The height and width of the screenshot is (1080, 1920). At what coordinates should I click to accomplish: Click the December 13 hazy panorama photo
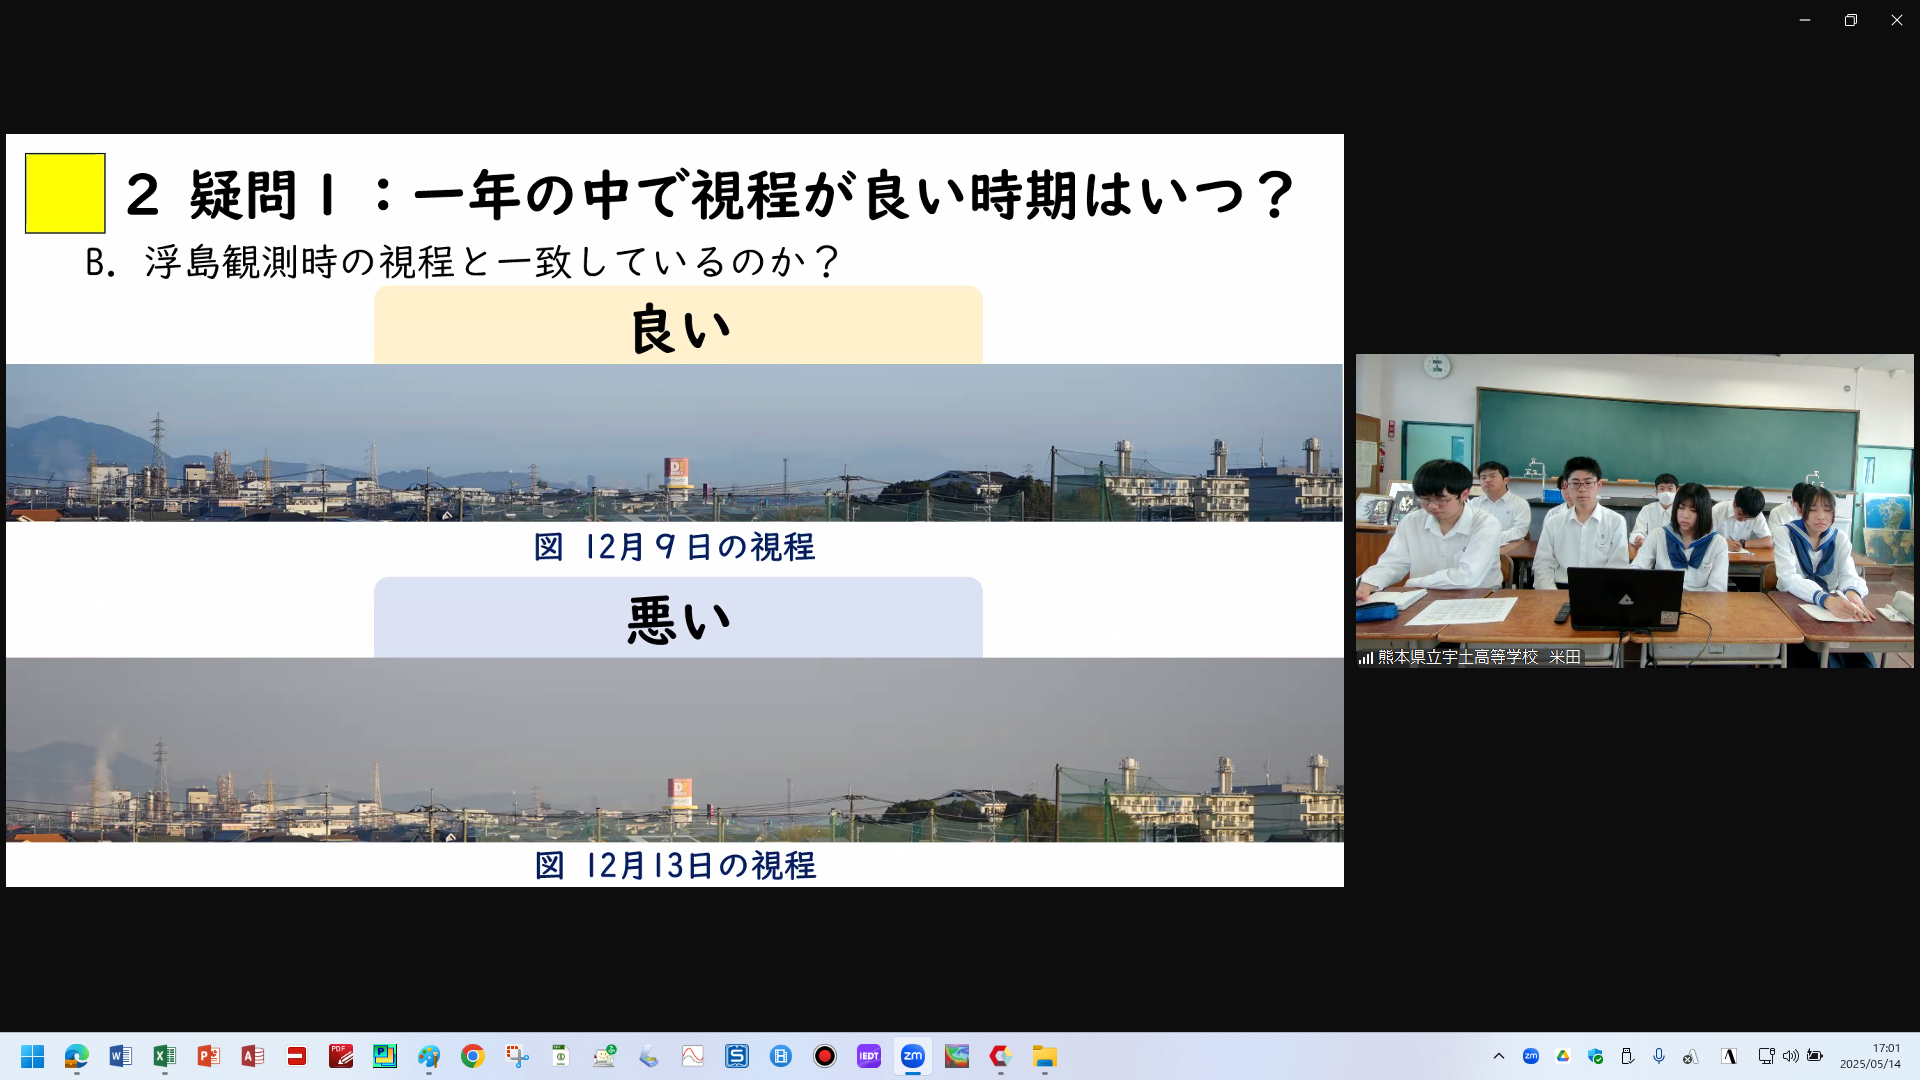[x=674, y=750]
